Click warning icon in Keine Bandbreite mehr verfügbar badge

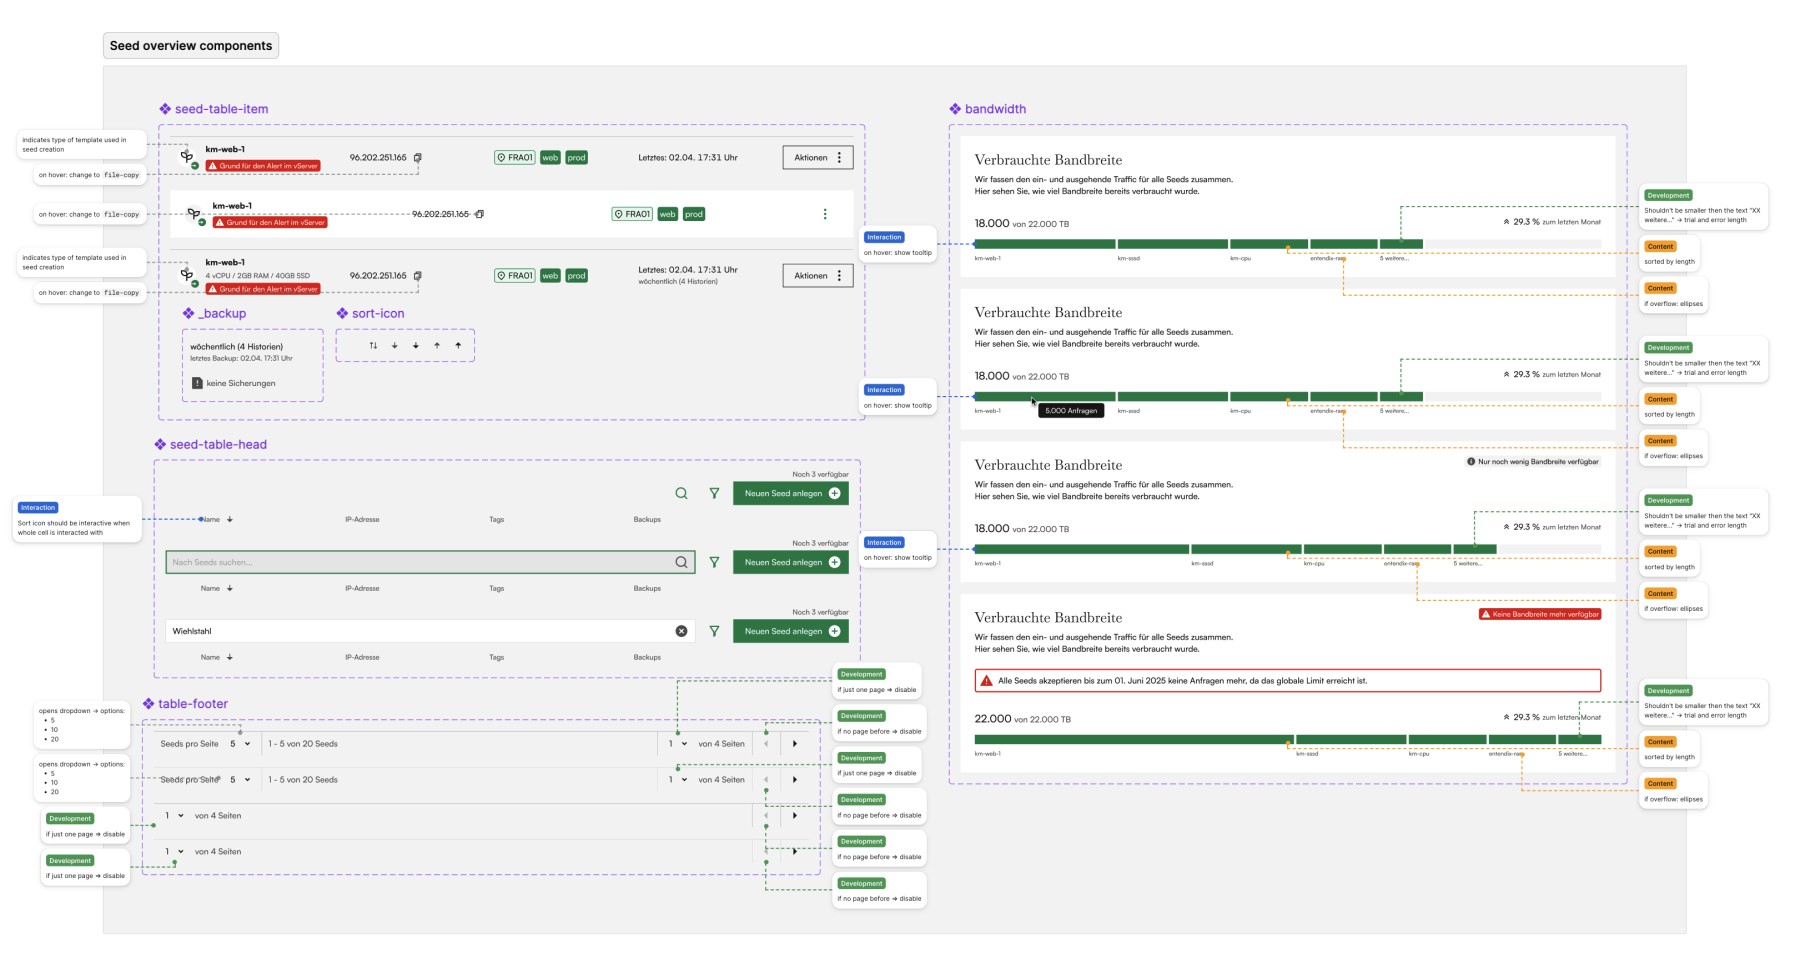[x=1486, y=614]
